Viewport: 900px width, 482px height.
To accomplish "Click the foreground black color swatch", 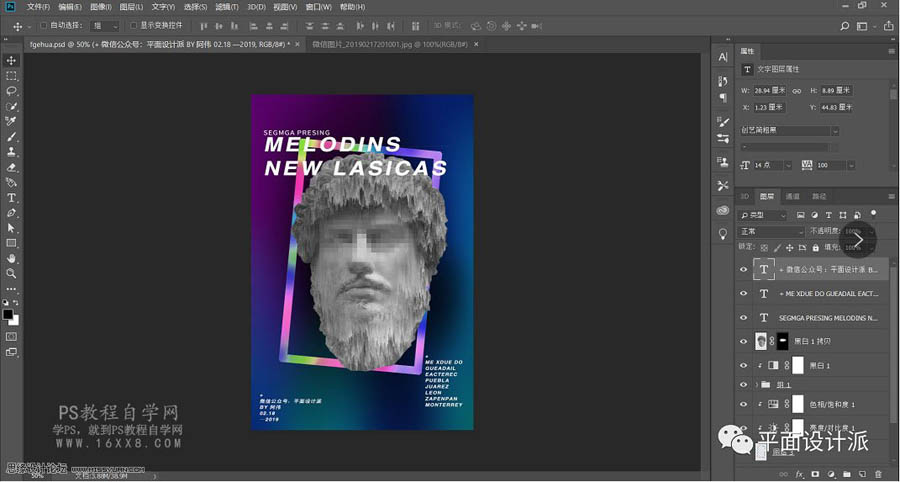I will click(7, 314).
